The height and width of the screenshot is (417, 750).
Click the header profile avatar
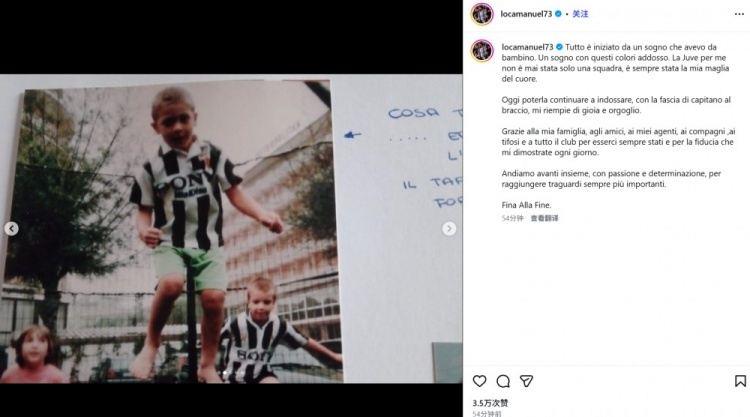482,14
